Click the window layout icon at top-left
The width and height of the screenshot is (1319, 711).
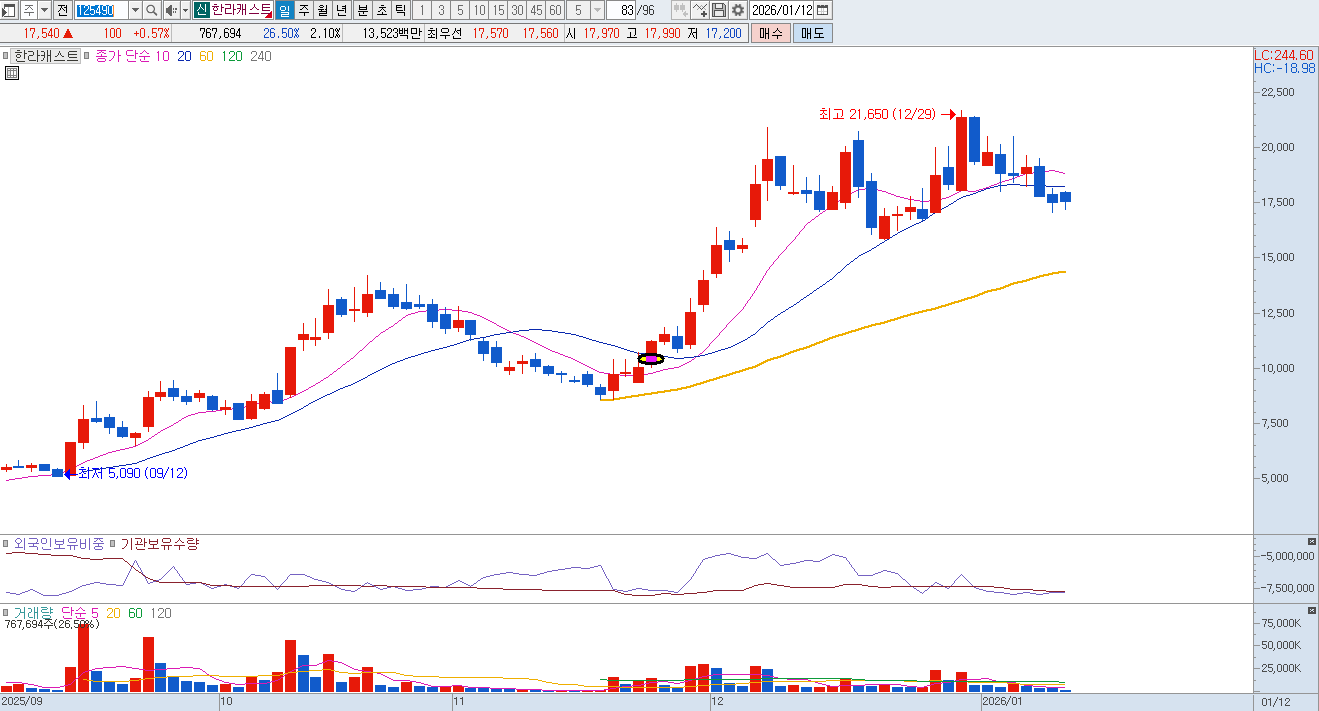(x=9, y=10)
